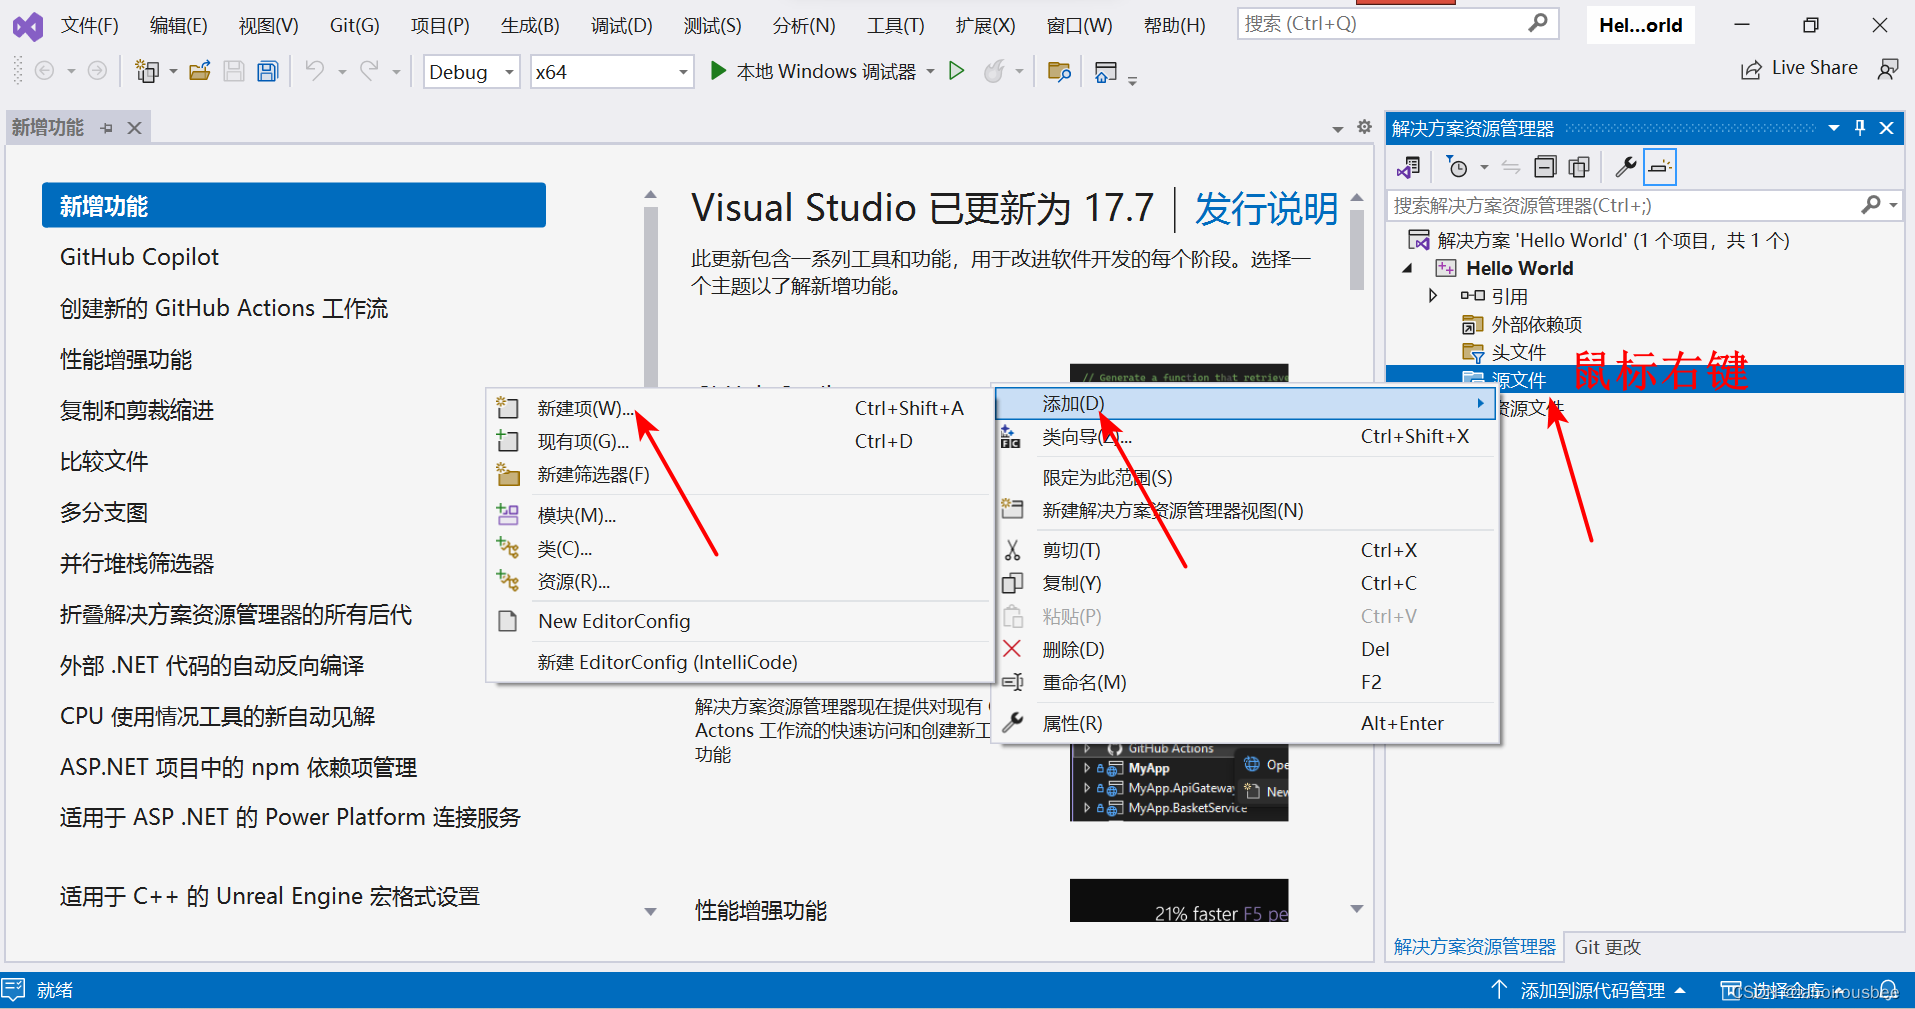This screenshot has height=1009, width=1915.
Task: Choose 新建筛选器(F) from the submenu
Action: pyautogui.click(x=739, y=474)
